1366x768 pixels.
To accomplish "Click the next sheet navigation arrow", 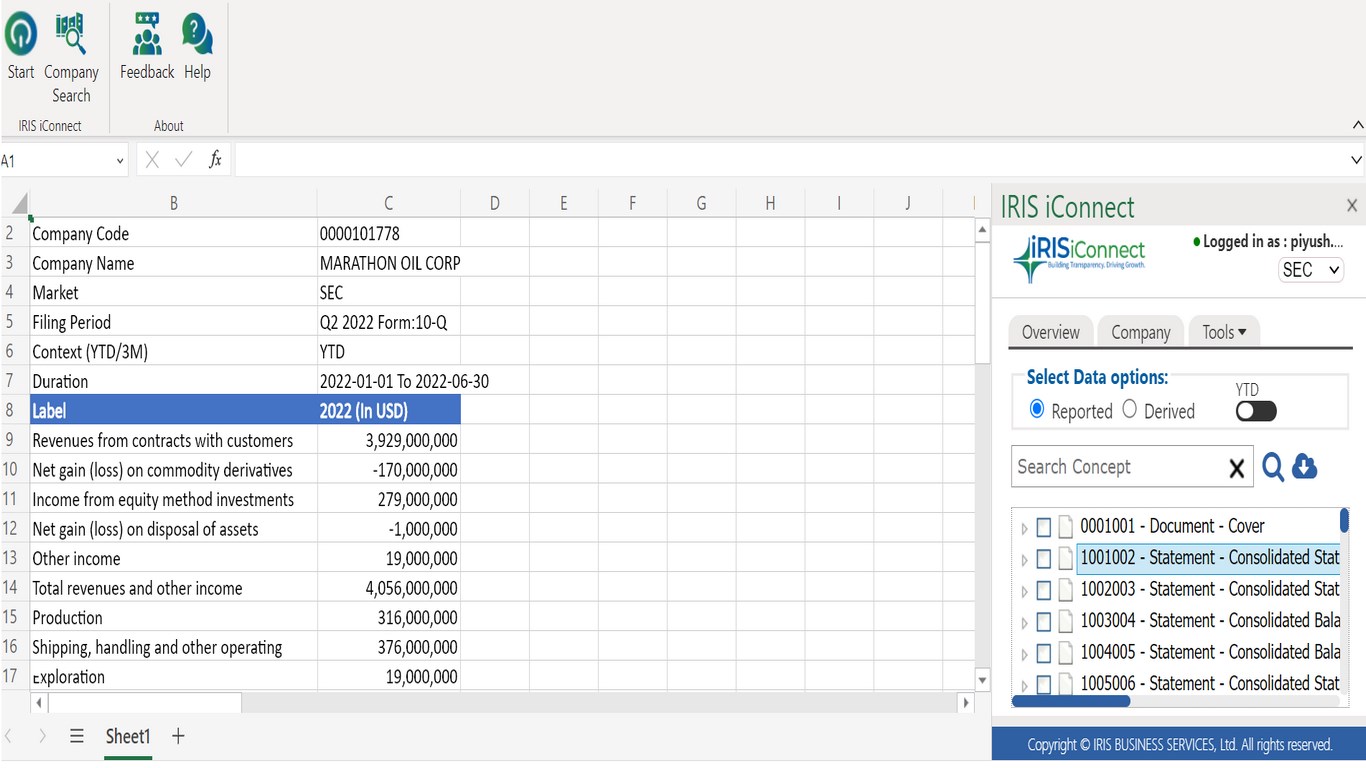I will tap(42, 736).
